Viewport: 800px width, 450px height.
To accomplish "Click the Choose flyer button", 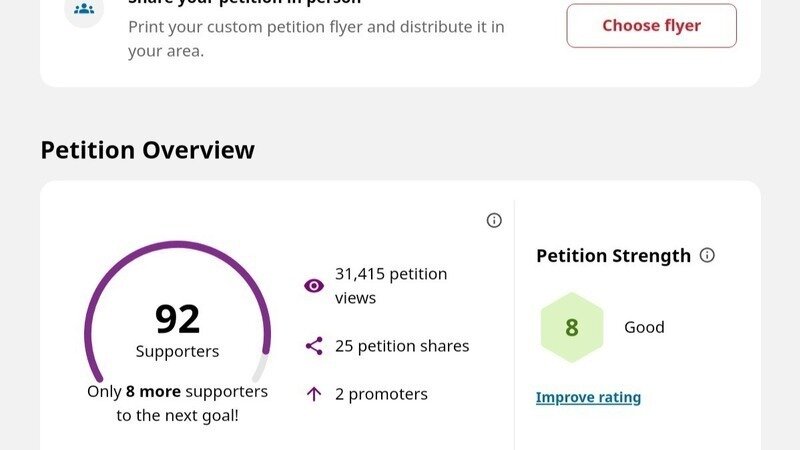I will pyautogui.click(x=651, y=26).
